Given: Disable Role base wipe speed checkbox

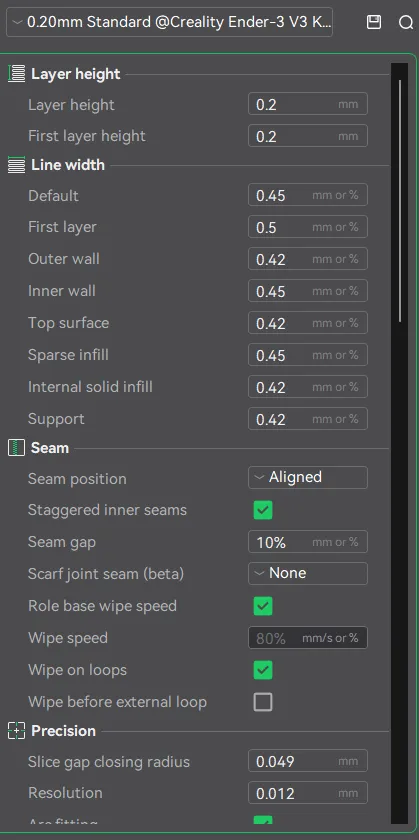Looking at the screenshot, I should click(263, 606).
